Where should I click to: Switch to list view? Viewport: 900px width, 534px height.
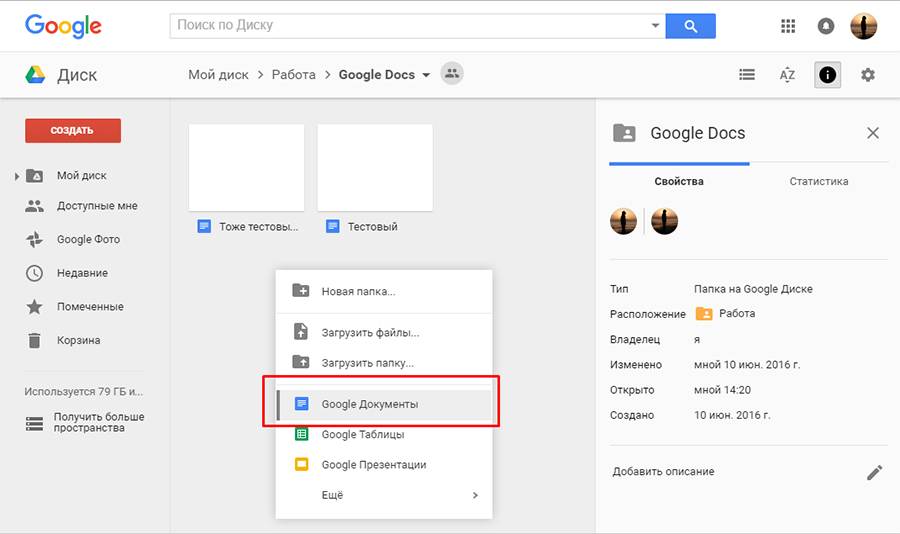(x=747, y=75)
